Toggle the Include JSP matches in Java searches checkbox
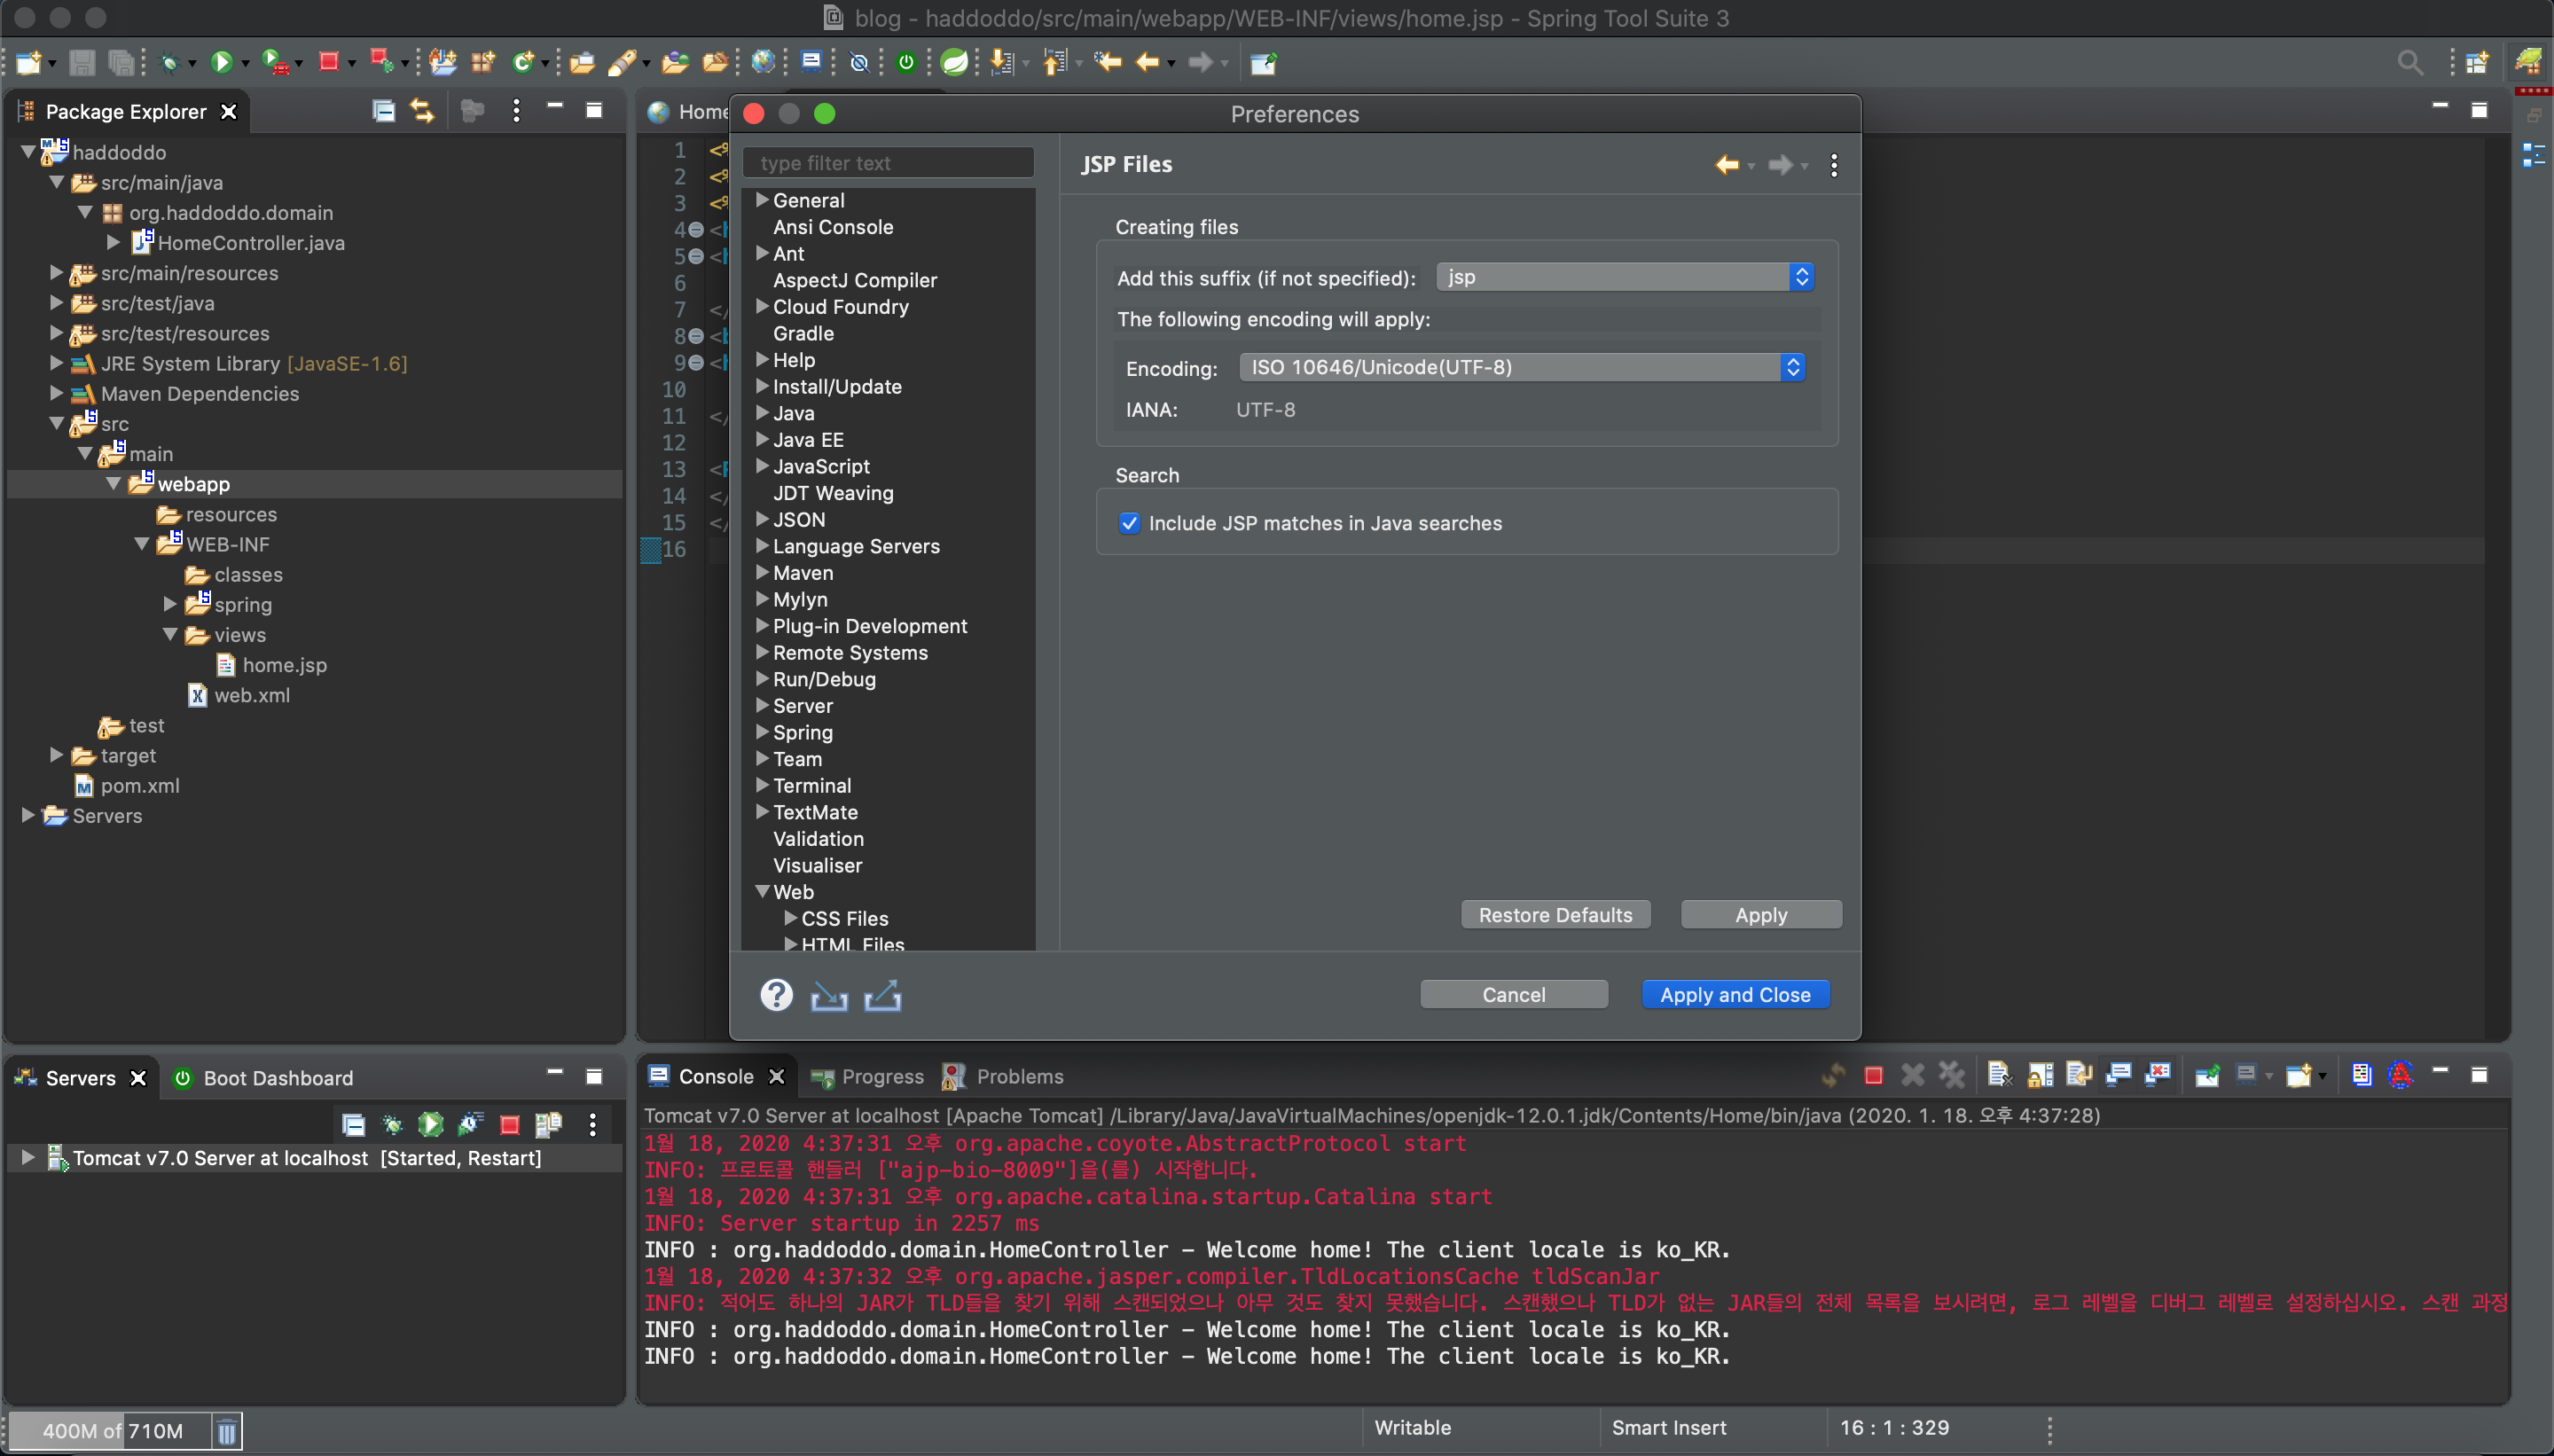 pos(1129,523)
